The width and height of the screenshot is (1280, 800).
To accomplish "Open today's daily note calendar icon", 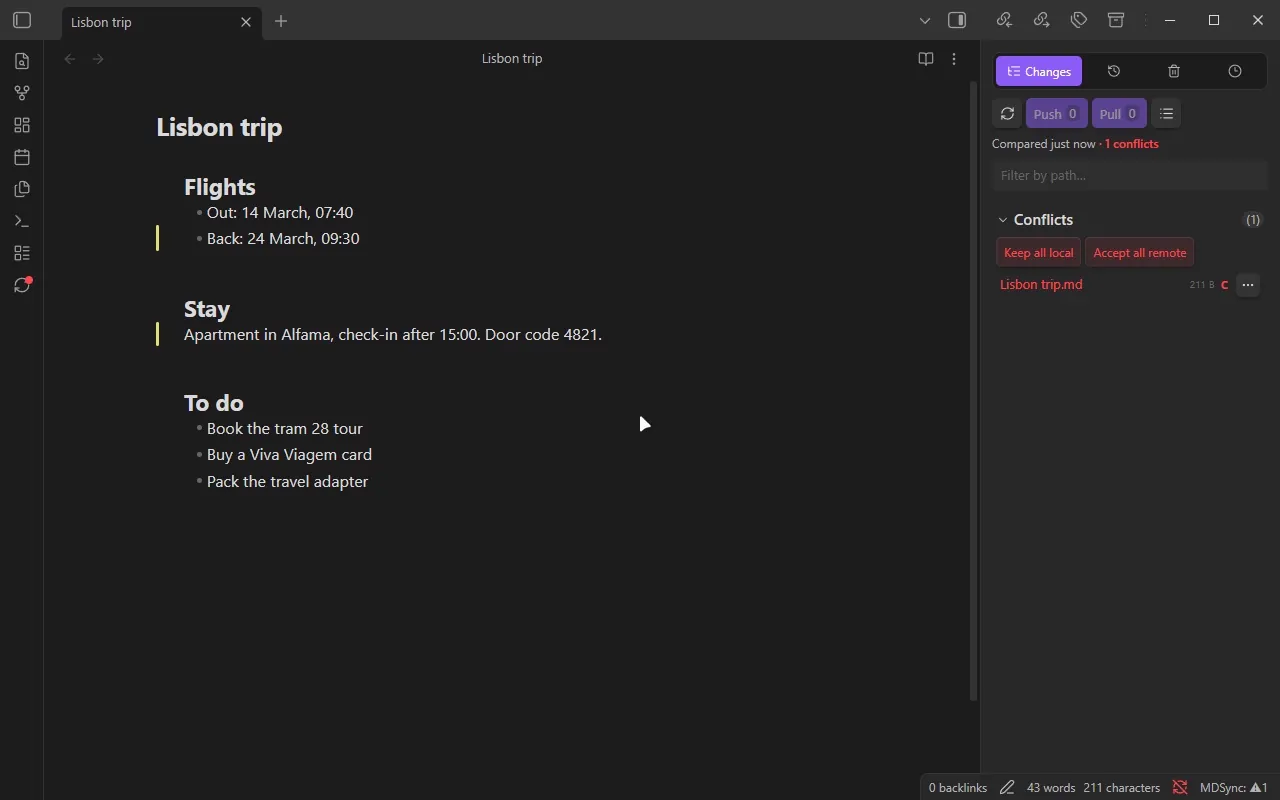I will [22, 157].
